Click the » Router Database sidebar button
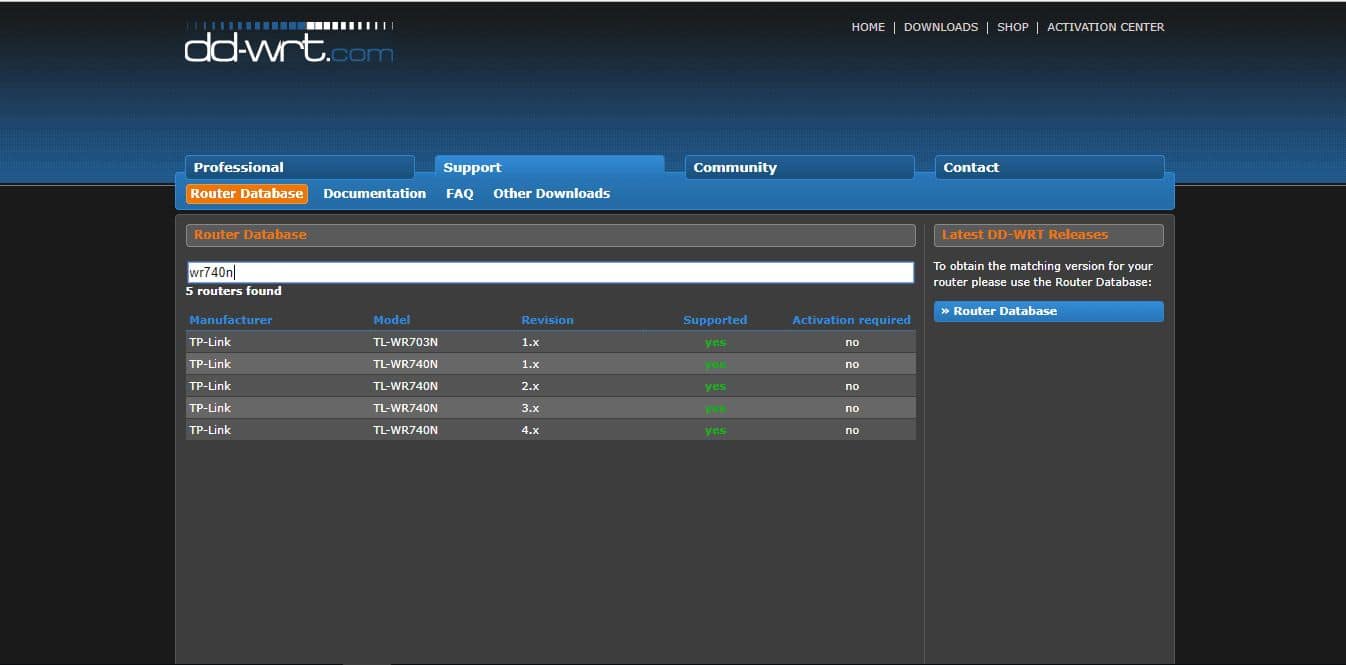Viewport: 1346px width, 665px height. (1049, 311)
